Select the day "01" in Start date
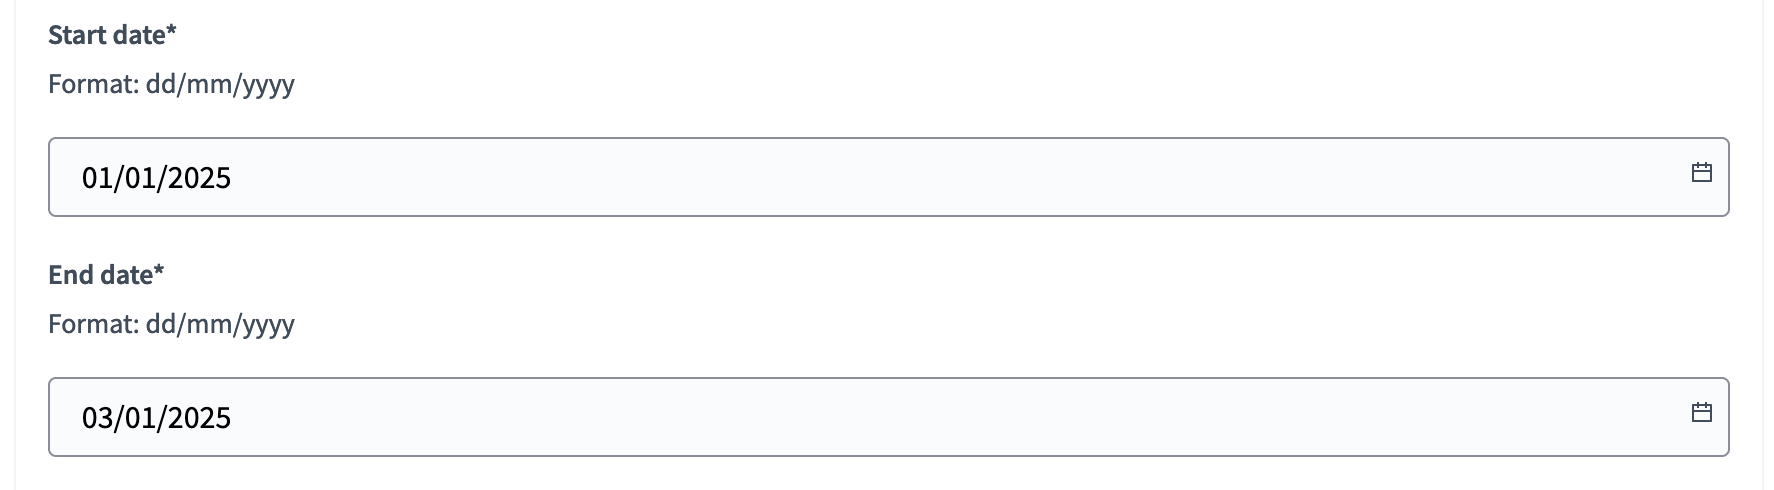 point(97,178)
